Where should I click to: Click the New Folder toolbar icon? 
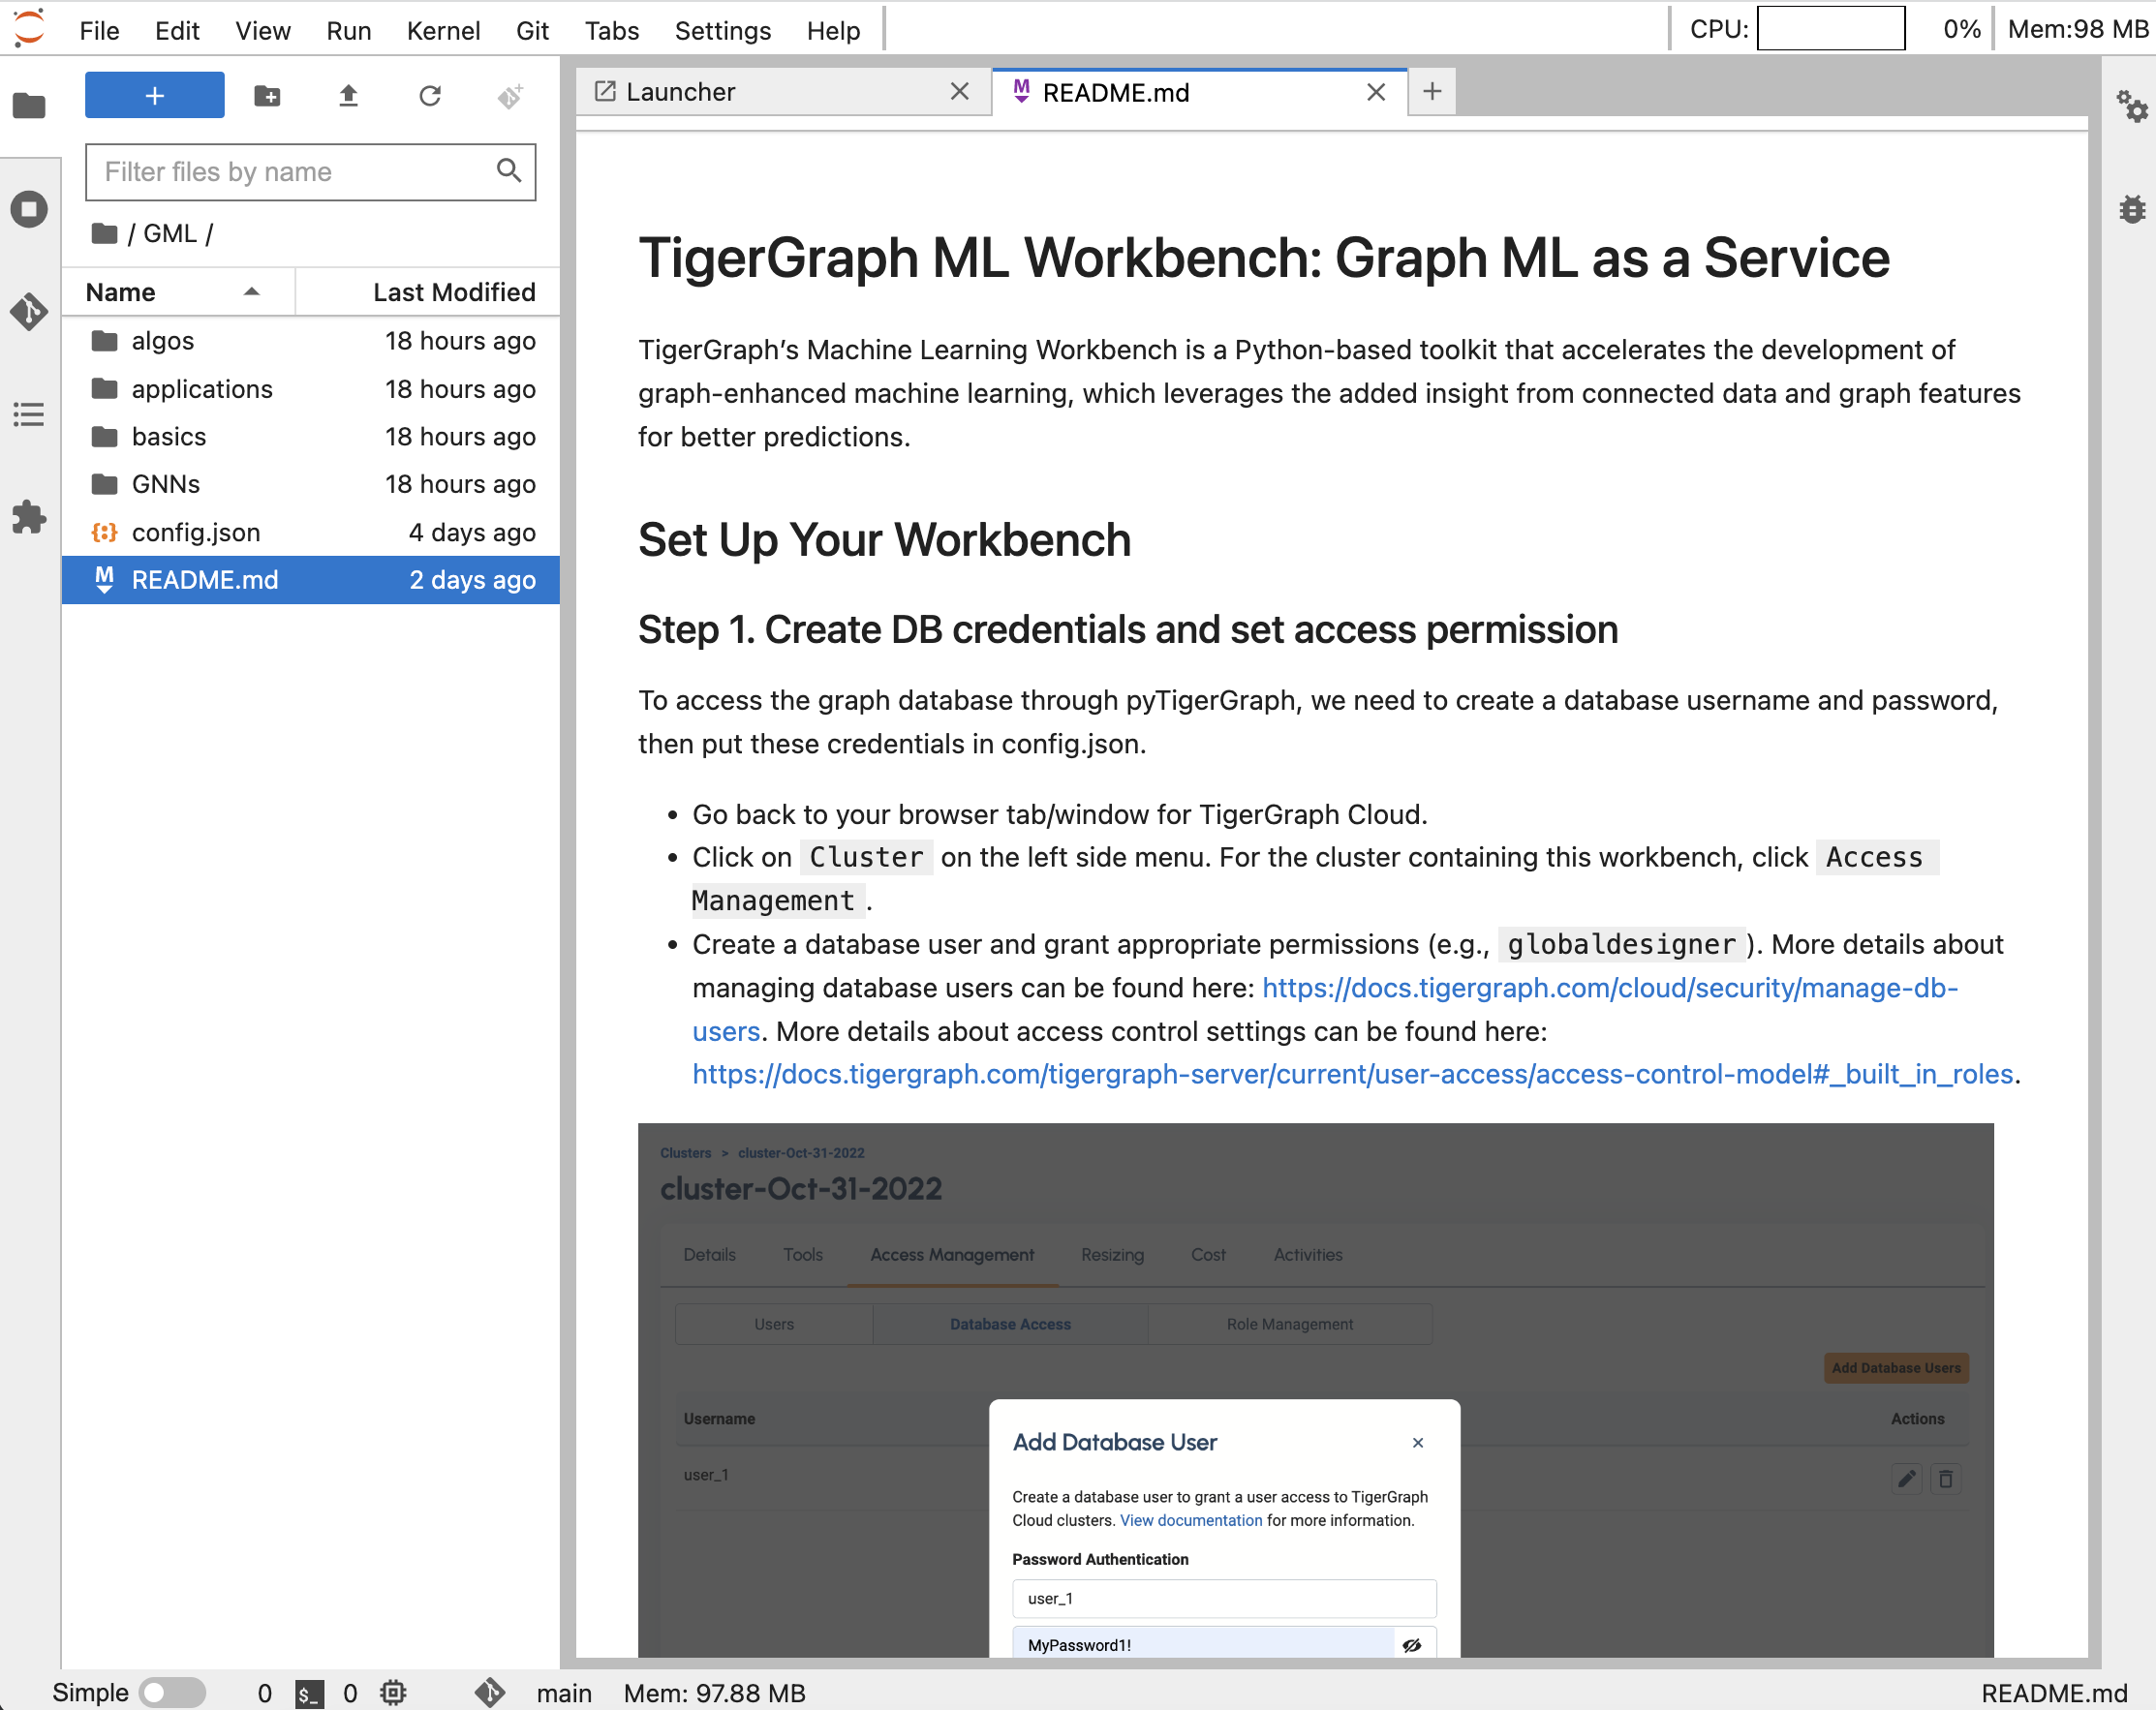[267, 96]
